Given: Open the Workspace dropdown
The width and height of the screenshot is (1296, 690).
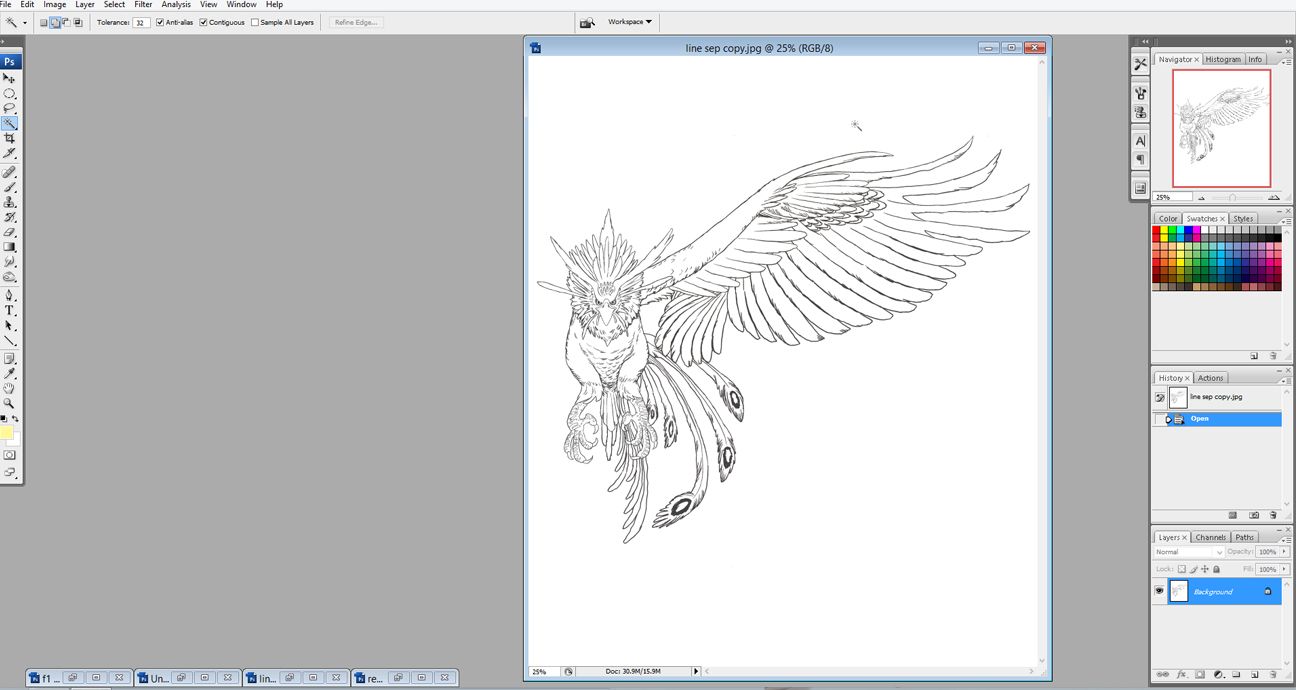Looking at the screenshot, I should (x=630, y=22).
